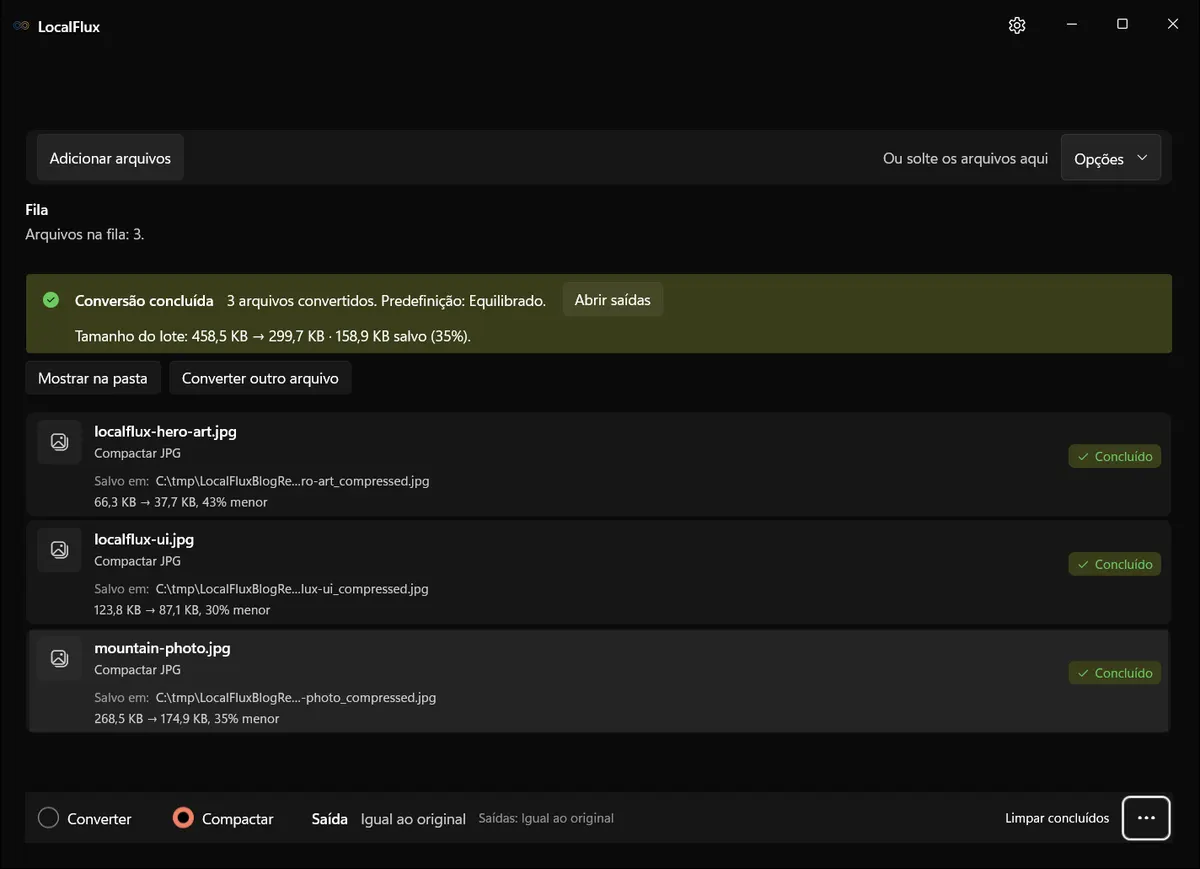Select the localflux-hero-art.jpg file name
This screenshot has height=869, width=1200.
165,432
